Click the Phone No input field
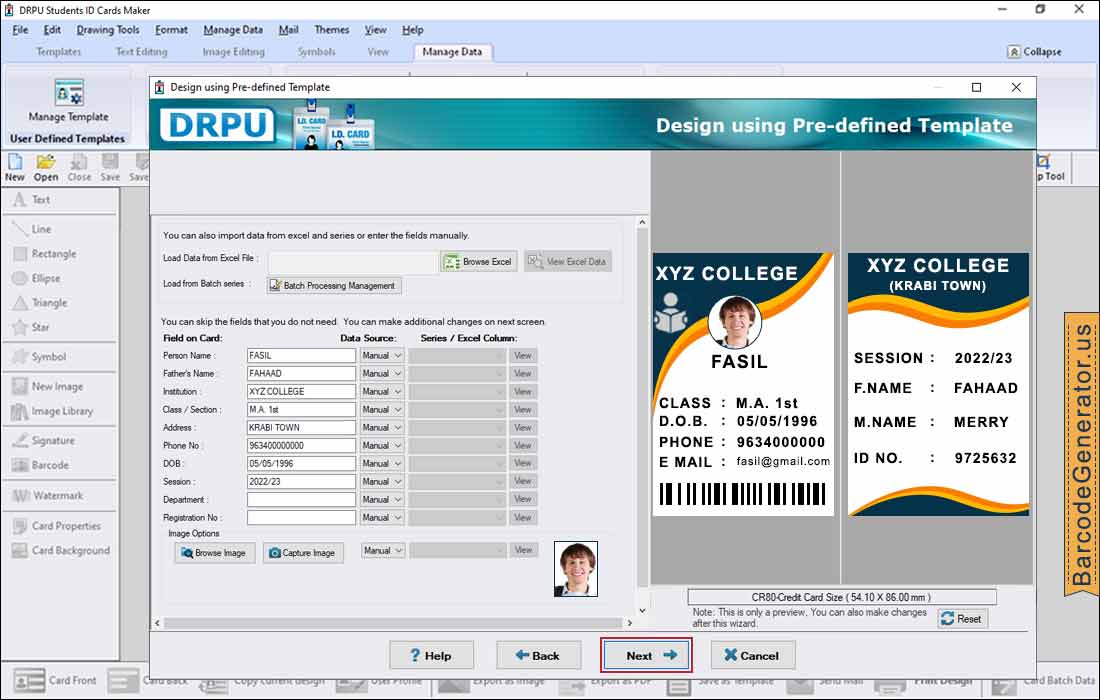This screenshot has width=1100, height=700. click(302, 445)
